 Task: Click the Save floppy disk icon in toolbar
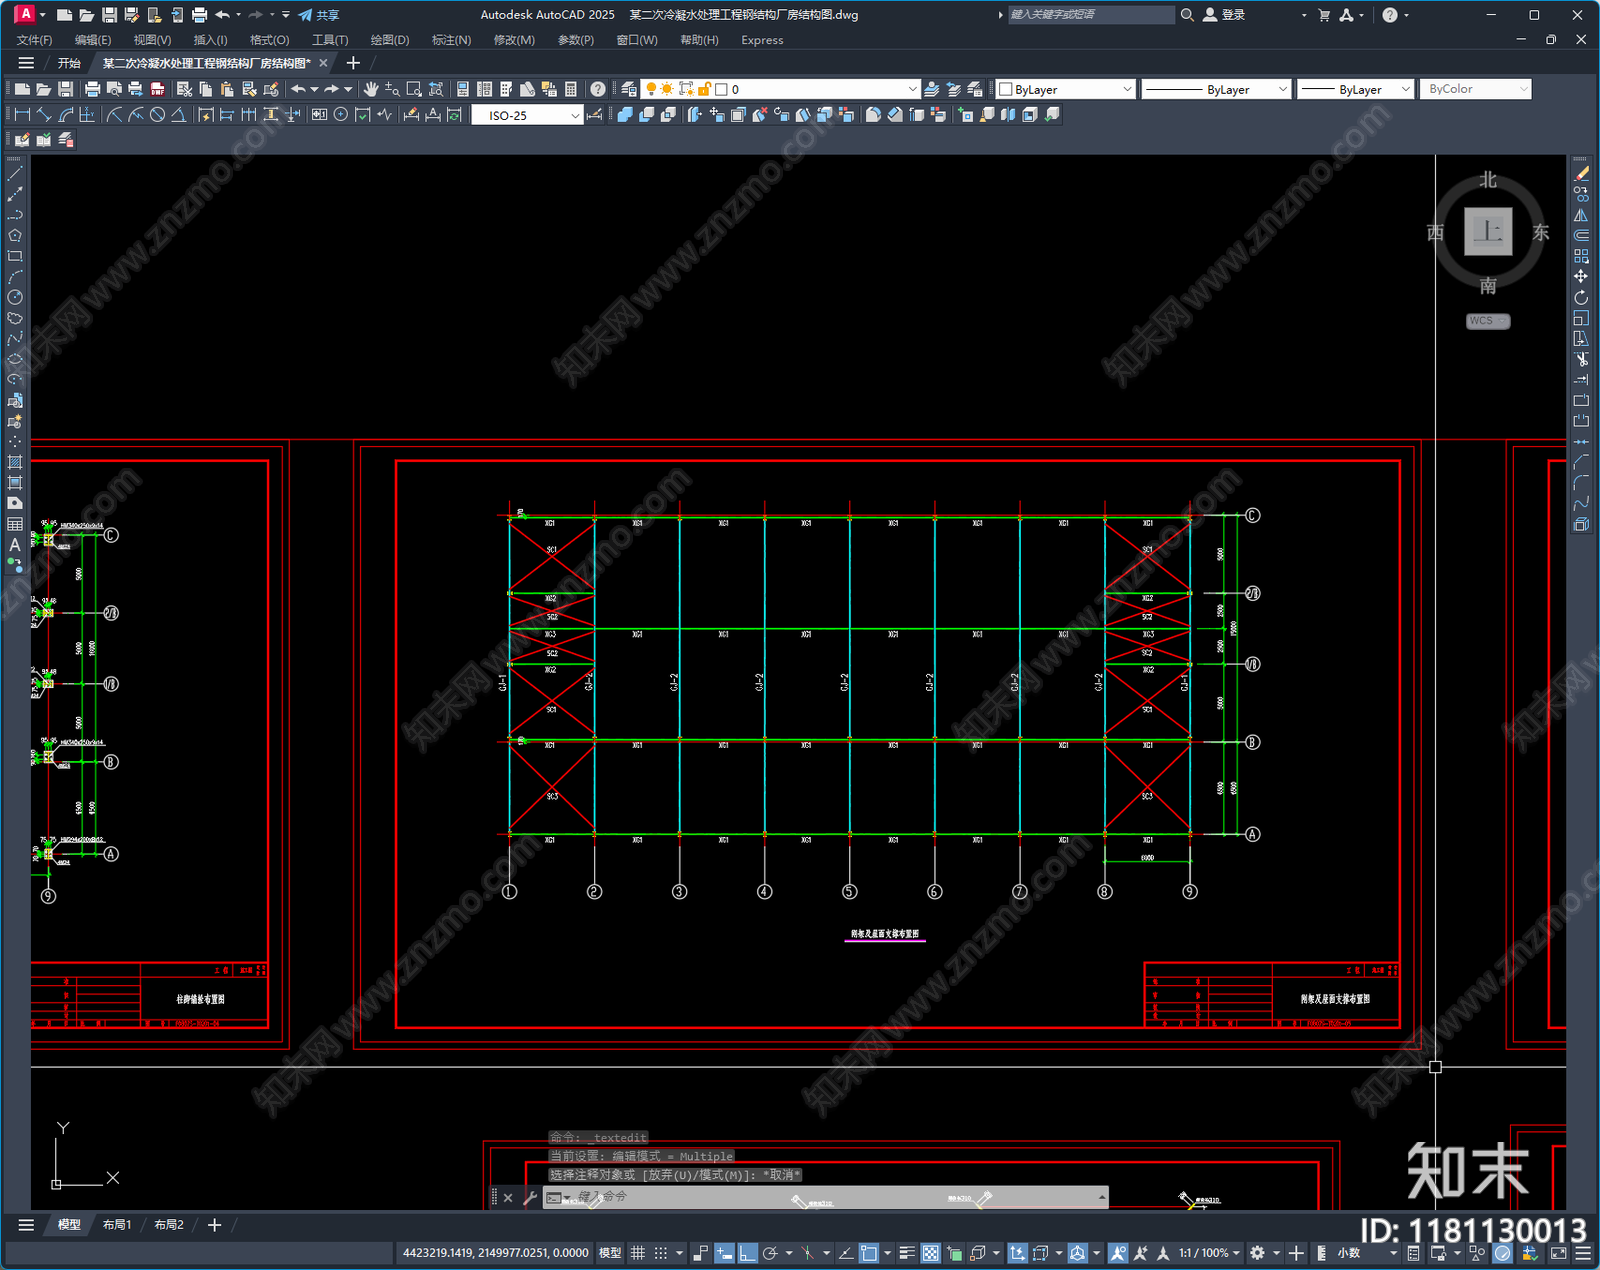point(65,89)
